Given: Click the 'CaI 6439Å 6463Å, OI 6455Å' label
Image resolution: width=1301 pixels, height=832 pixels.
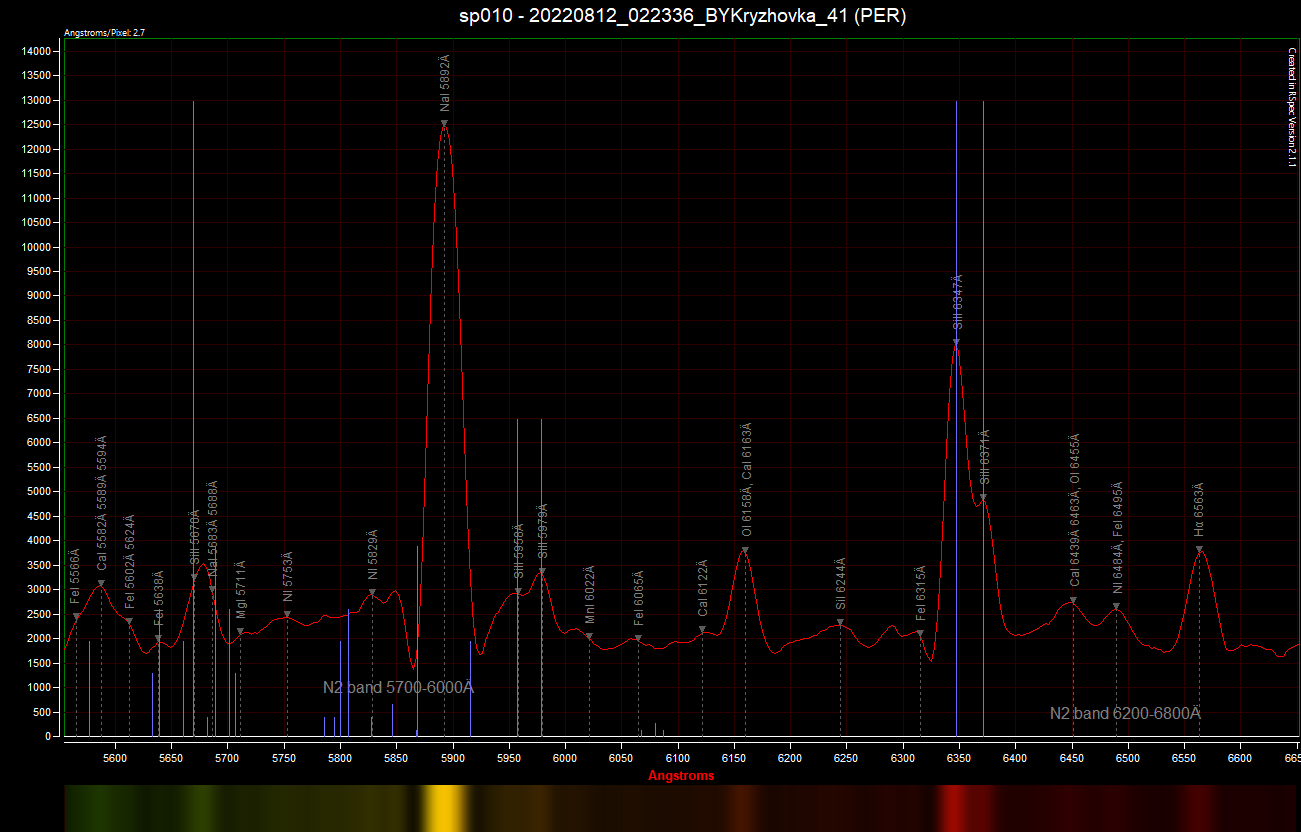Looking at the screenshot, I should (1075, 510).
